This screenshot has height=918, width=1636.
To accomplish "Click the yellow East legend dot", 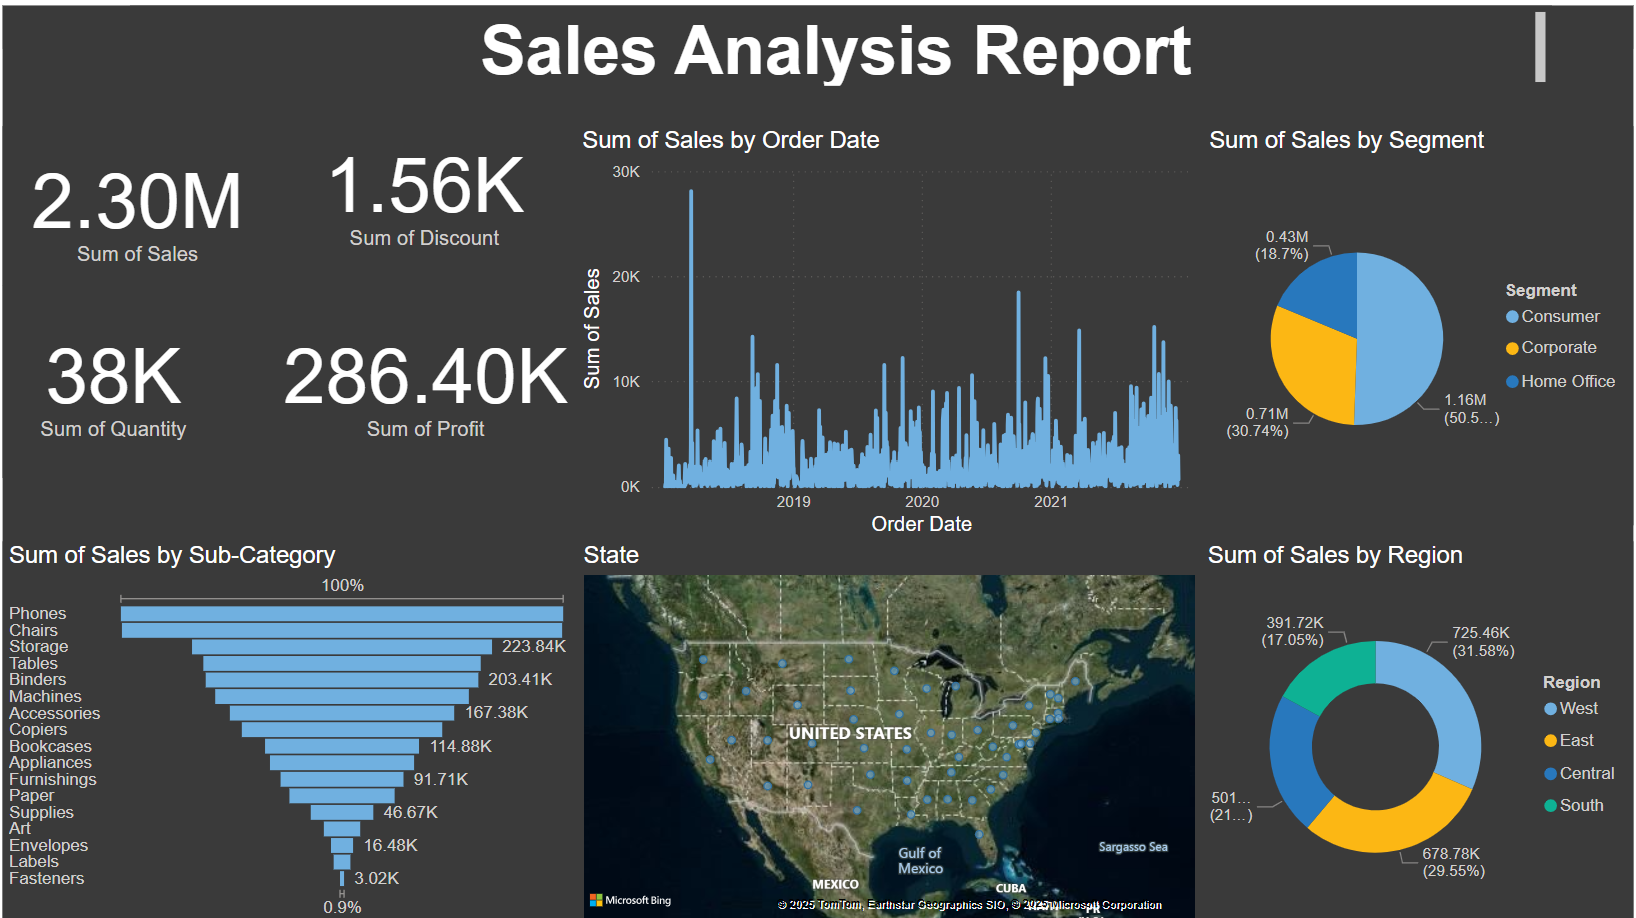I will [1550, 741].
